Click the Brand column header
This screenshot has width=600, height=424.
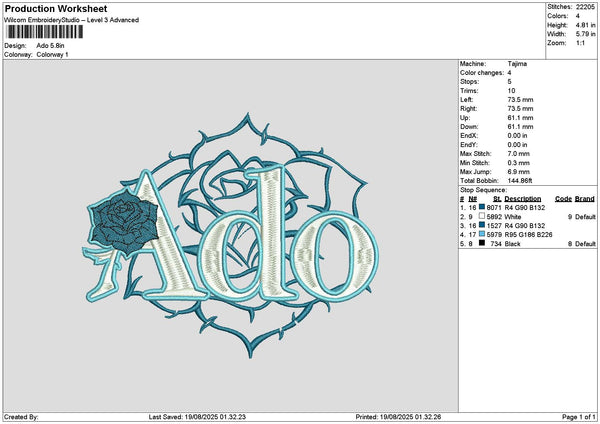pyautogui.click(x=583, y=198)
